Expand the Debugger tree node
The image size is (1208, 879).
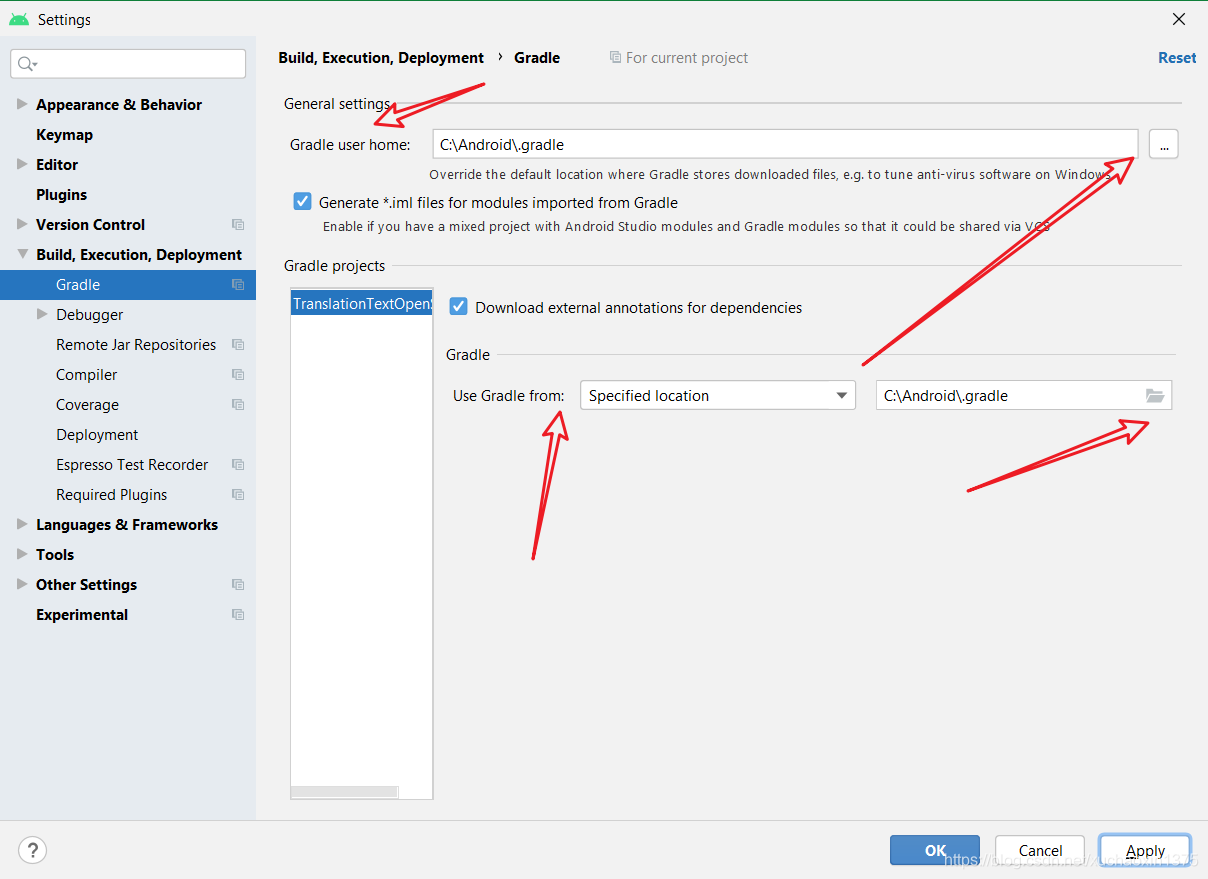(x=42, y=315)
